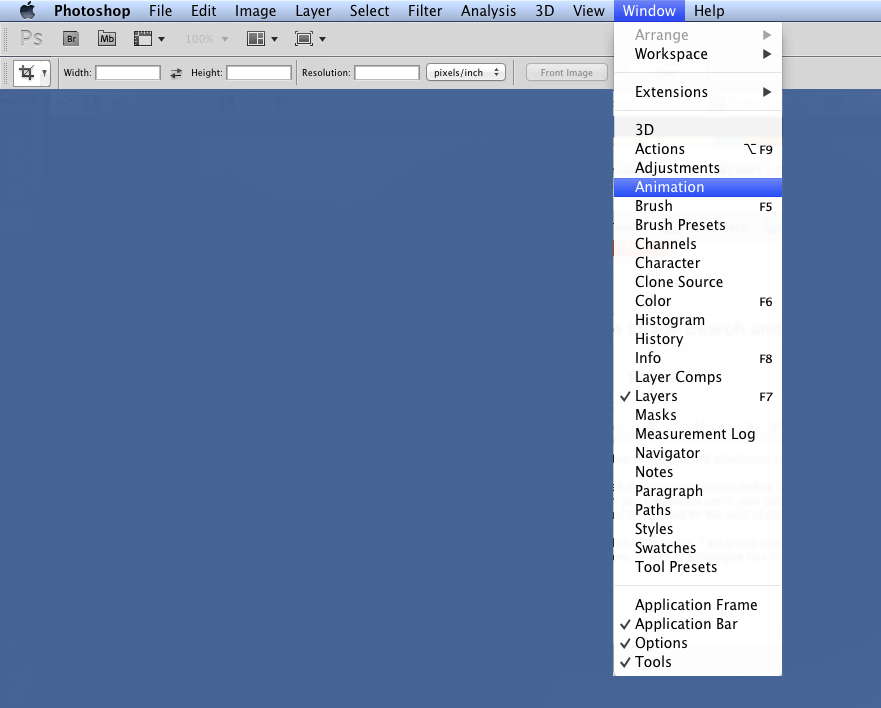Launch Bridge from the Br icon
The width and height of the screenshot is (881, 708).
(71, 39)
